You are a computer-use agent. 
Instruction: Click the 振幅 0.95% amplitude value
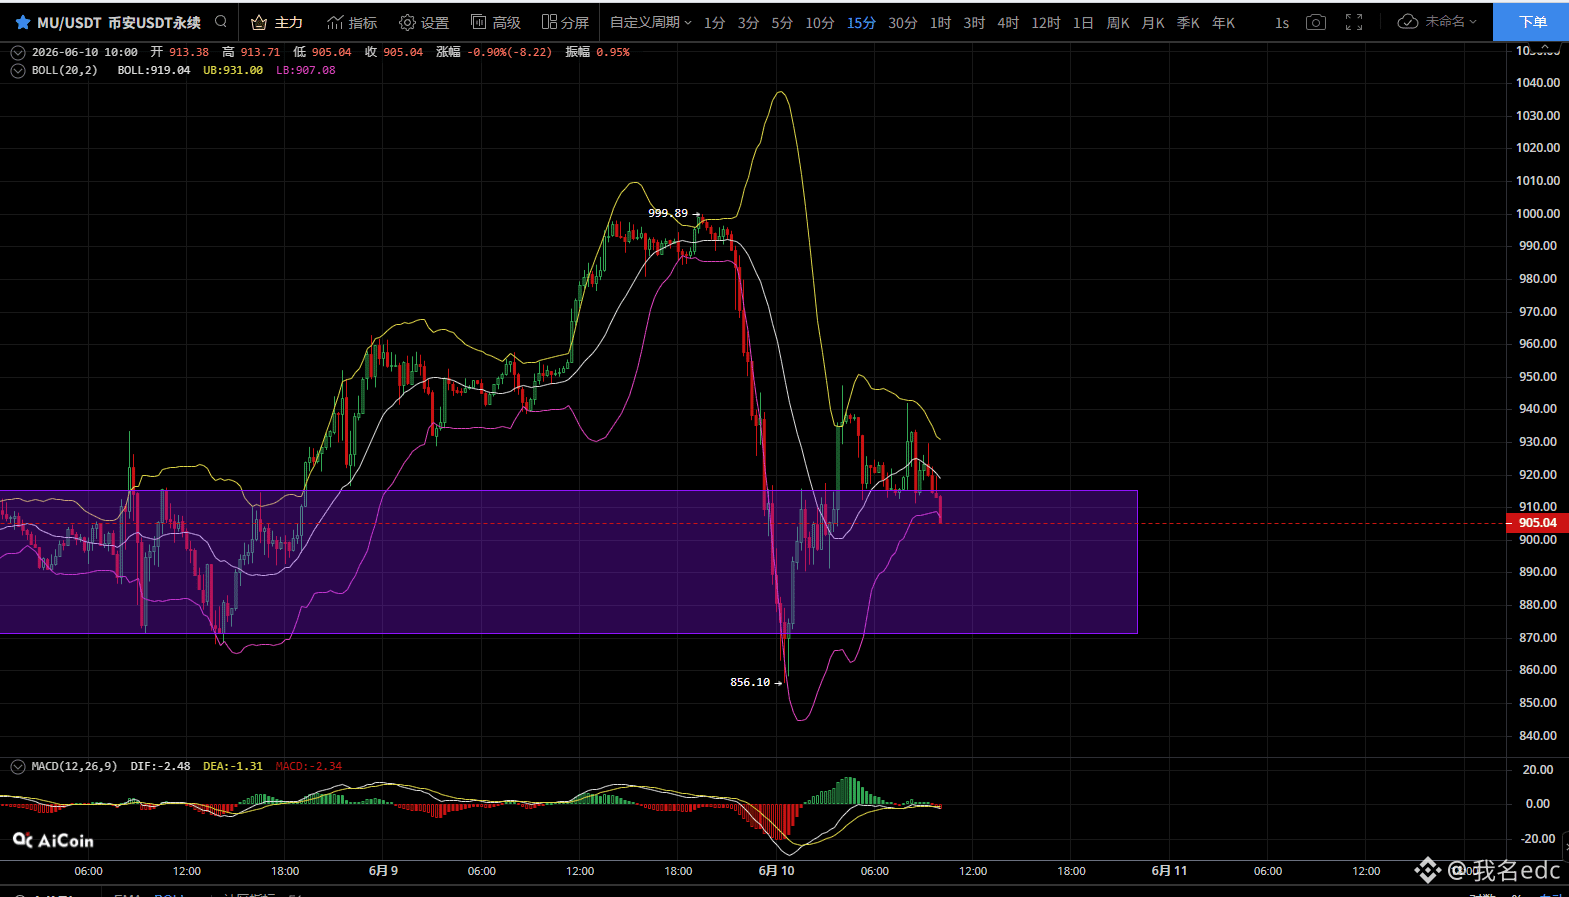[598, 52]
